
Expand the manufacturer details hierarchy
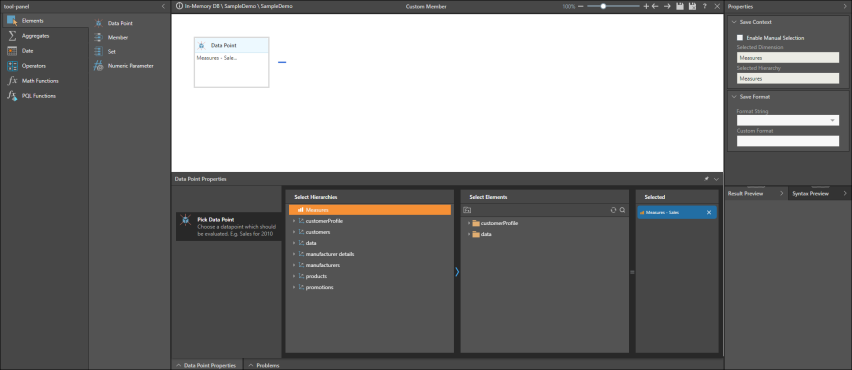point(293,254)
